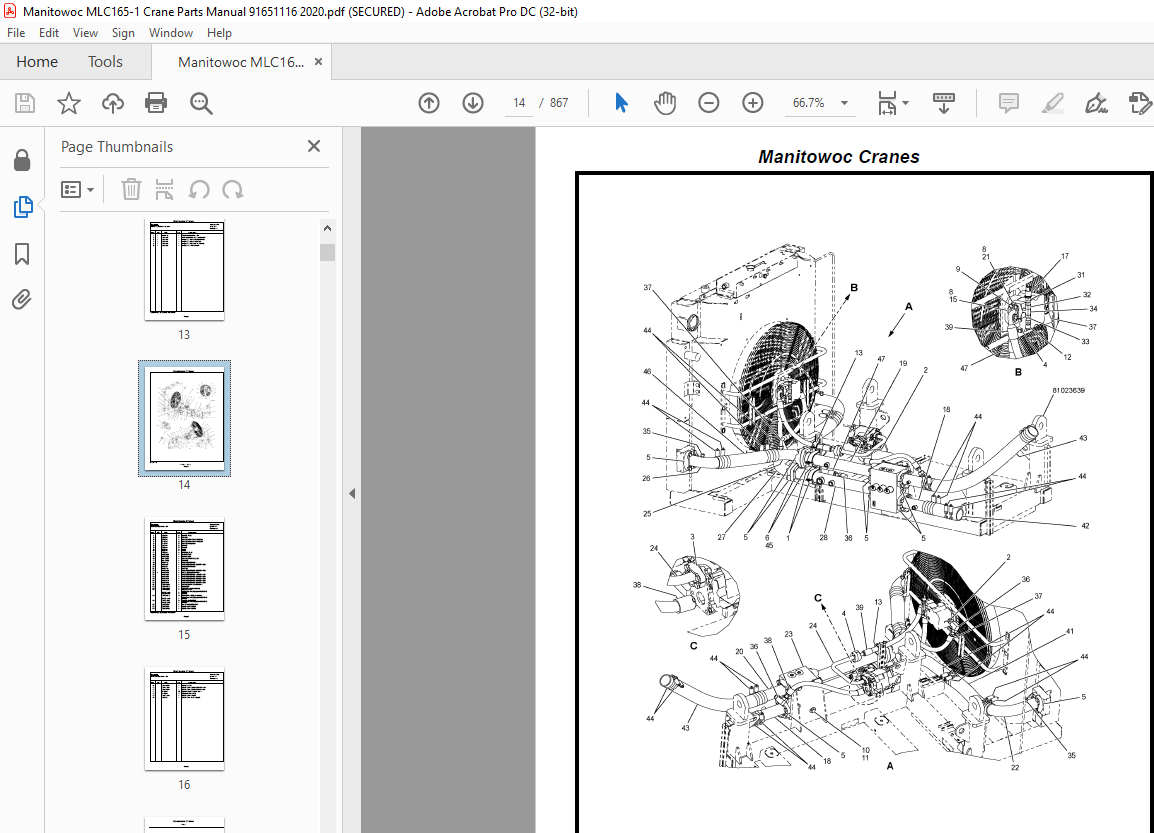
Task: Click the send file toolbar icon
Action: click(1140, 103)
